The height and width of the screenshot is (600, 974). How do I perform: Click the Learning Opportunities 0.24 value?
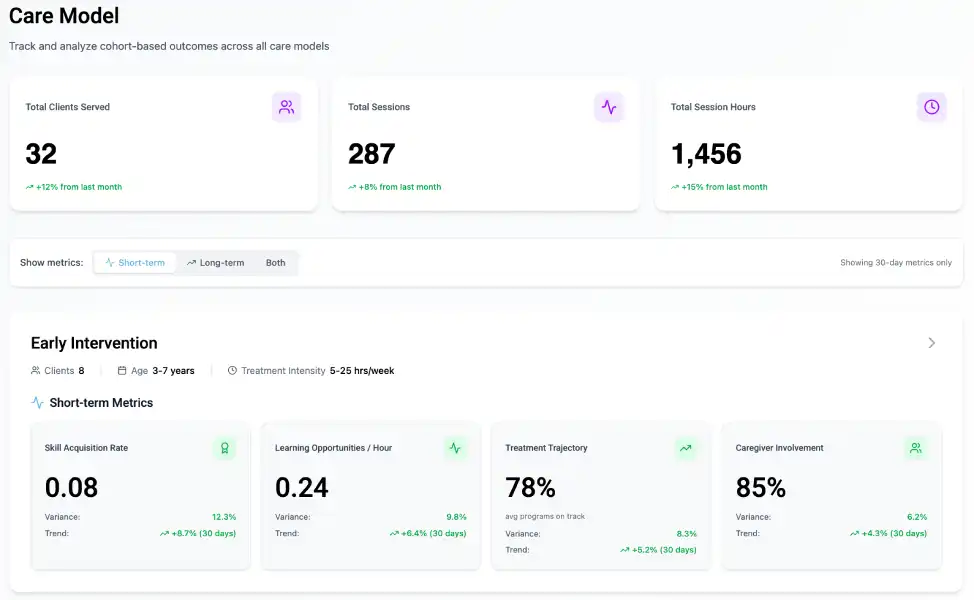[302, 488]
